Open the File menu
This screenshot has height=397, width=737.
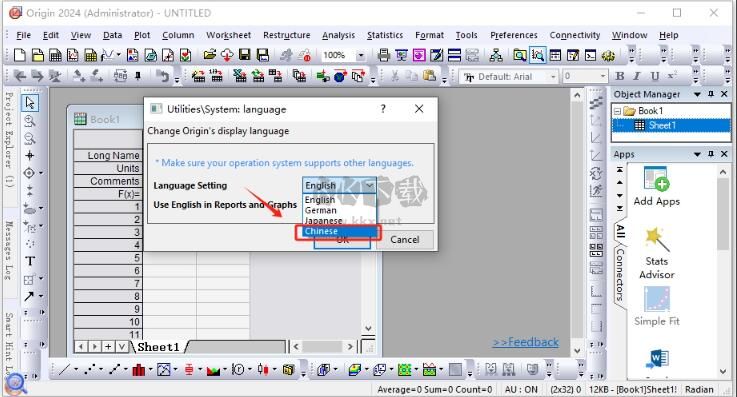coord(24,35)
